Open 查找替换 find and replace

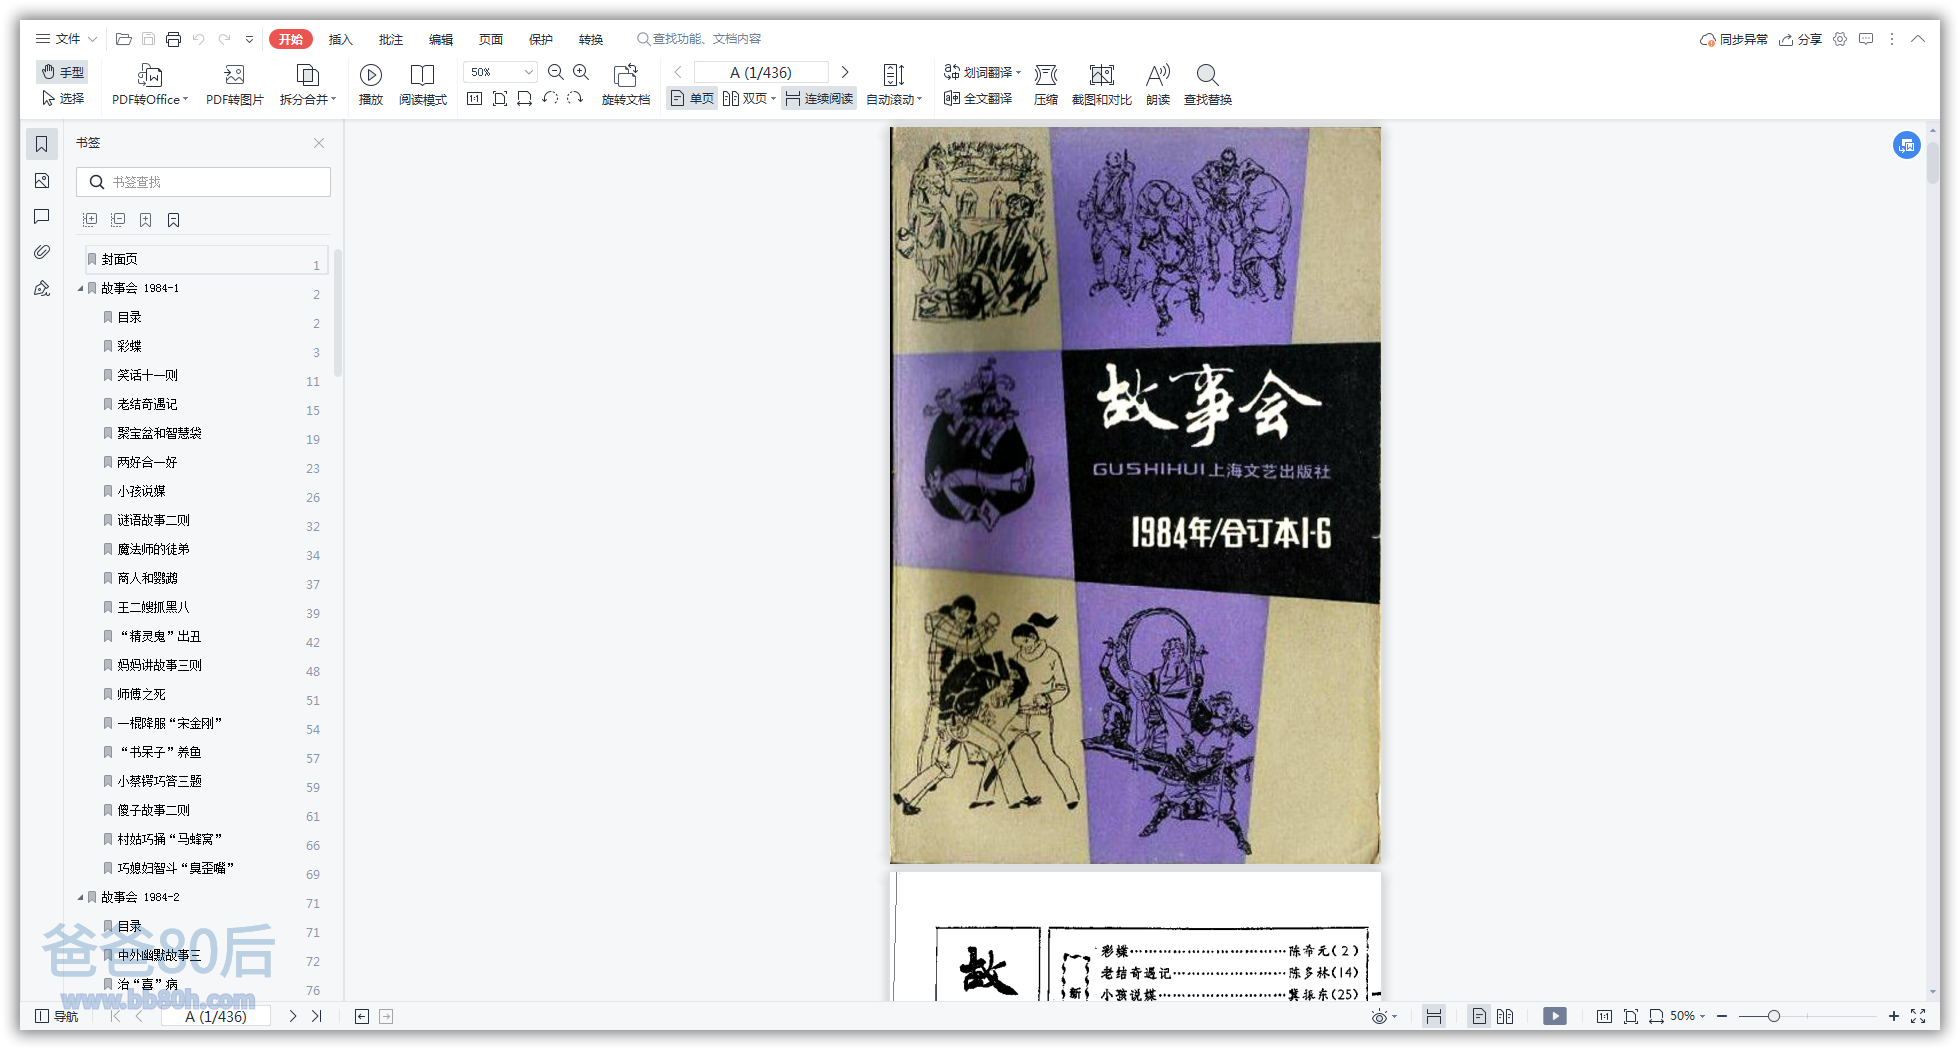click(x=1208, y=84)
